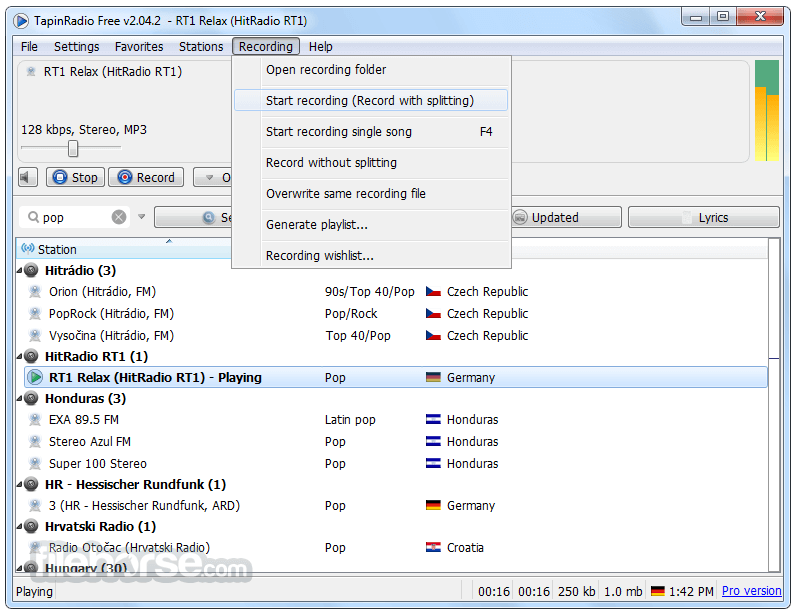Click the Croatia flag on Radio Otočac row

(433, 547)
